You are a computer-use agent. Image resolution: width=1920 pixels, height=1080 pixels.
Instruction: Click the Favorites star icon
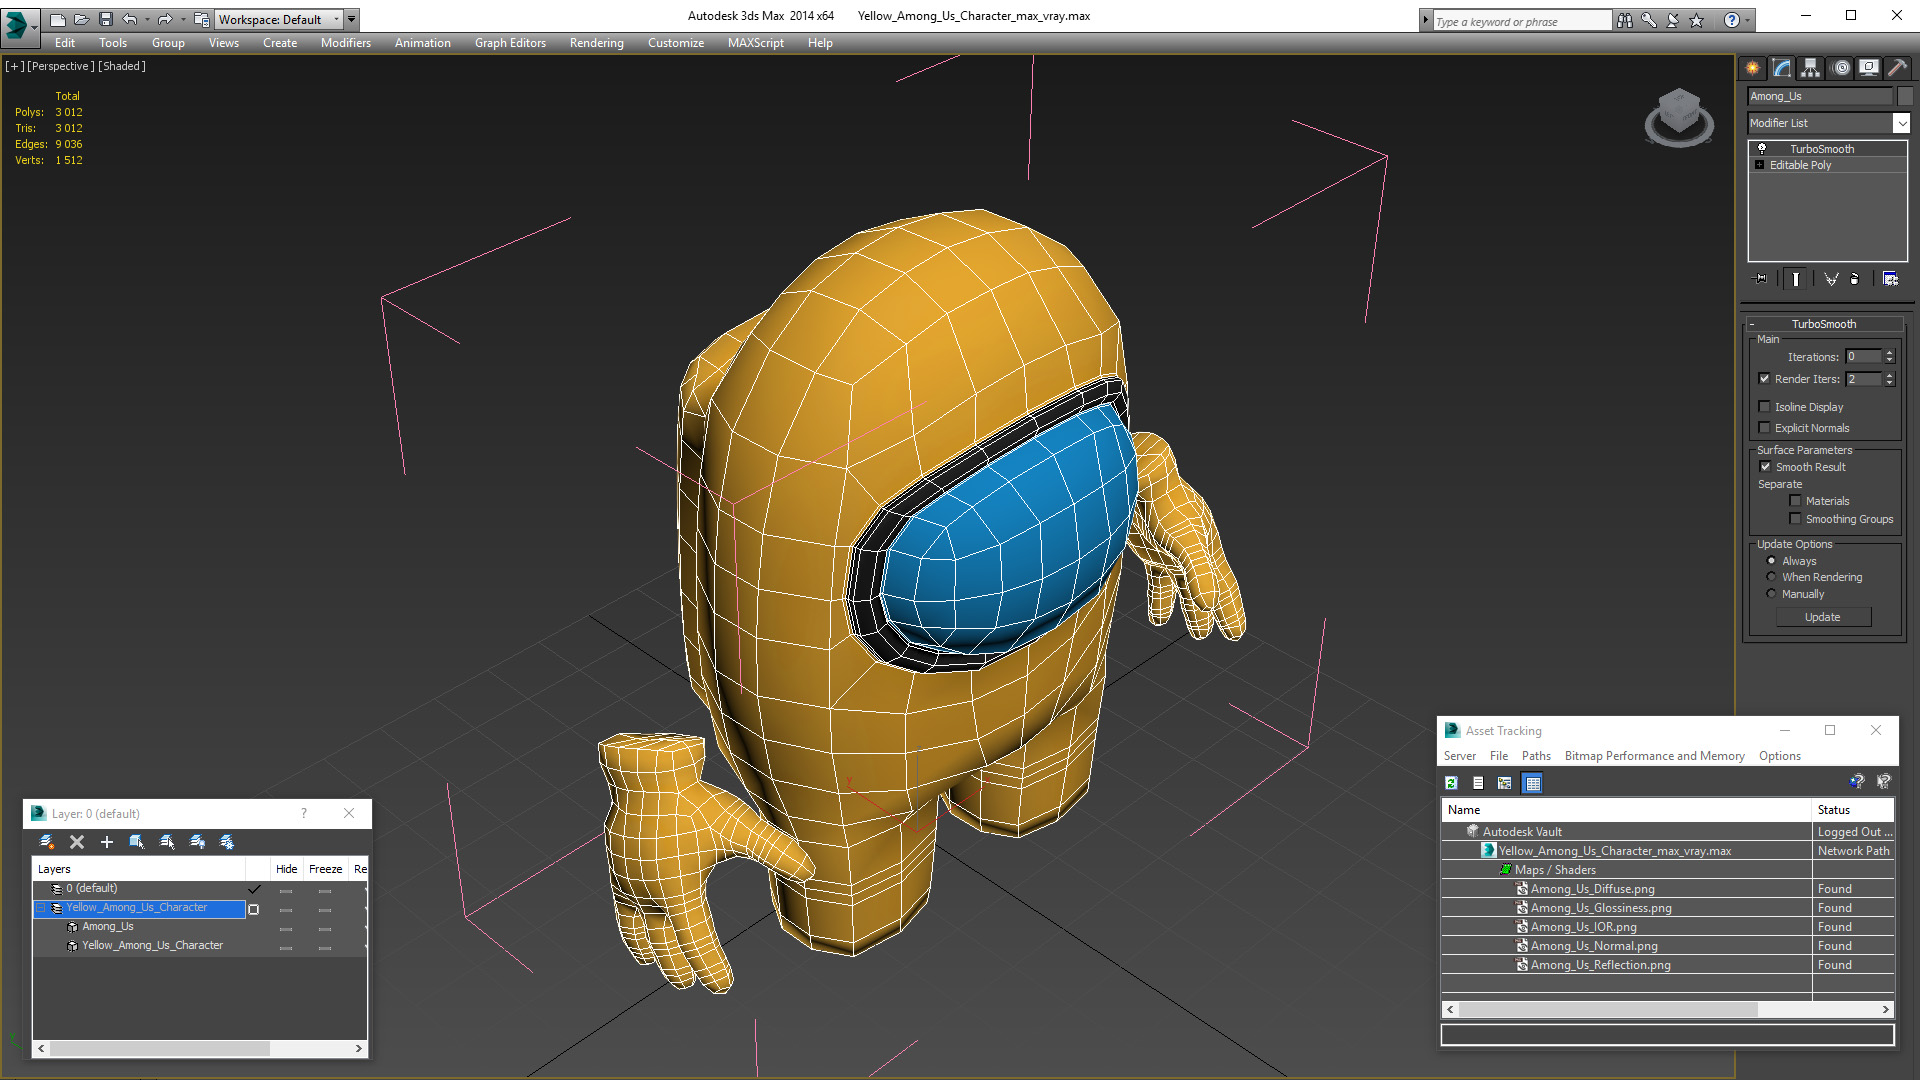coord(1697,20)
